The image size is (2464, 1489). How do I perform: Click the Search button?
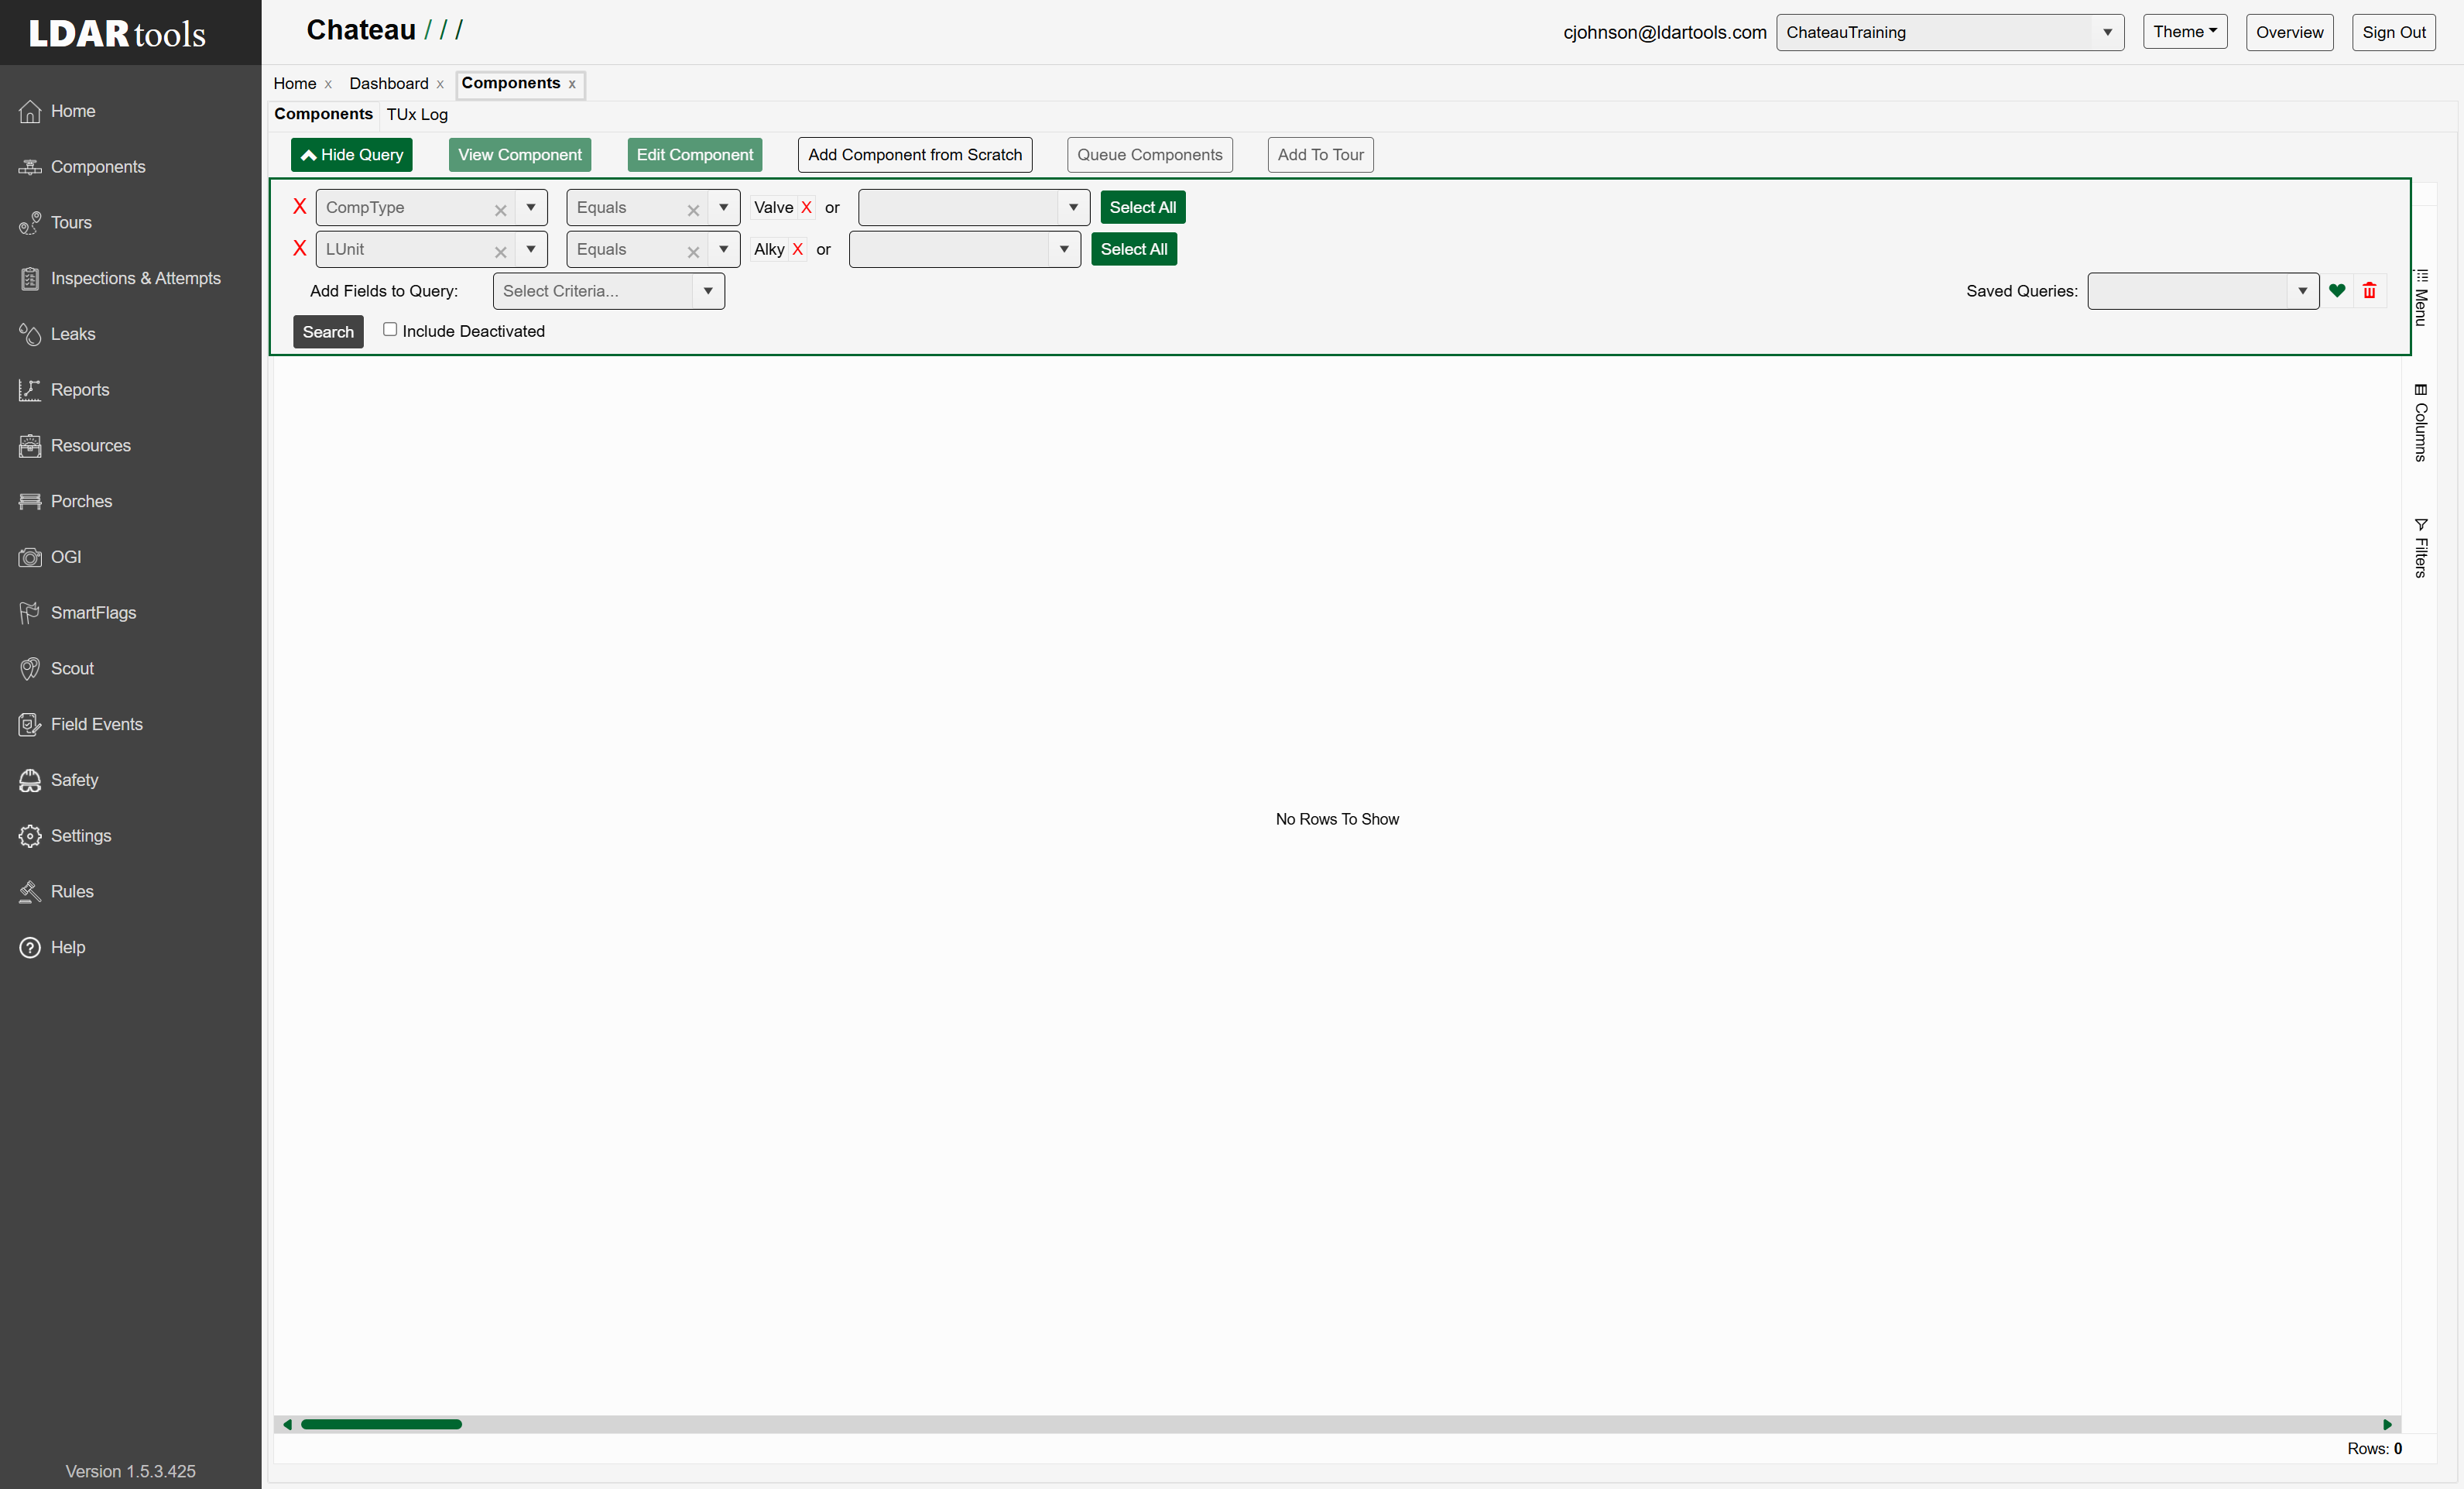[328, 332]
